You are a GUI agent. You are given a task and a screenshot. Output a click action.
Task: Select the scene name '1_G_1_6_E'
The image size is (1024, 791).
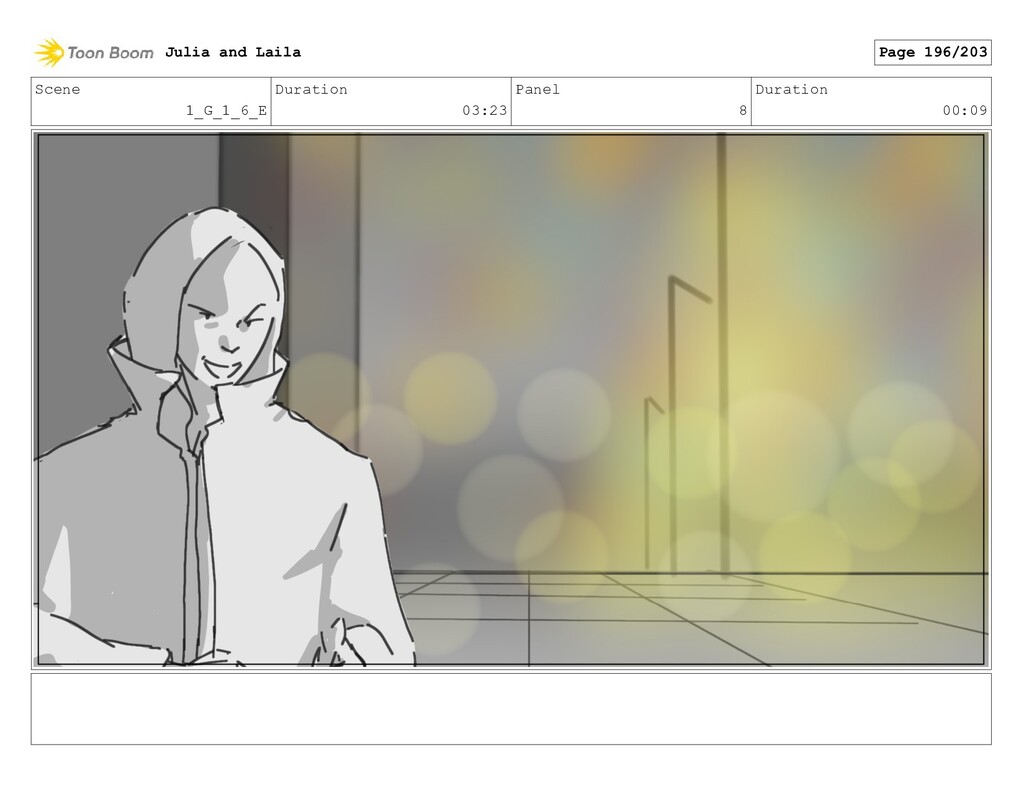(227, 110)
